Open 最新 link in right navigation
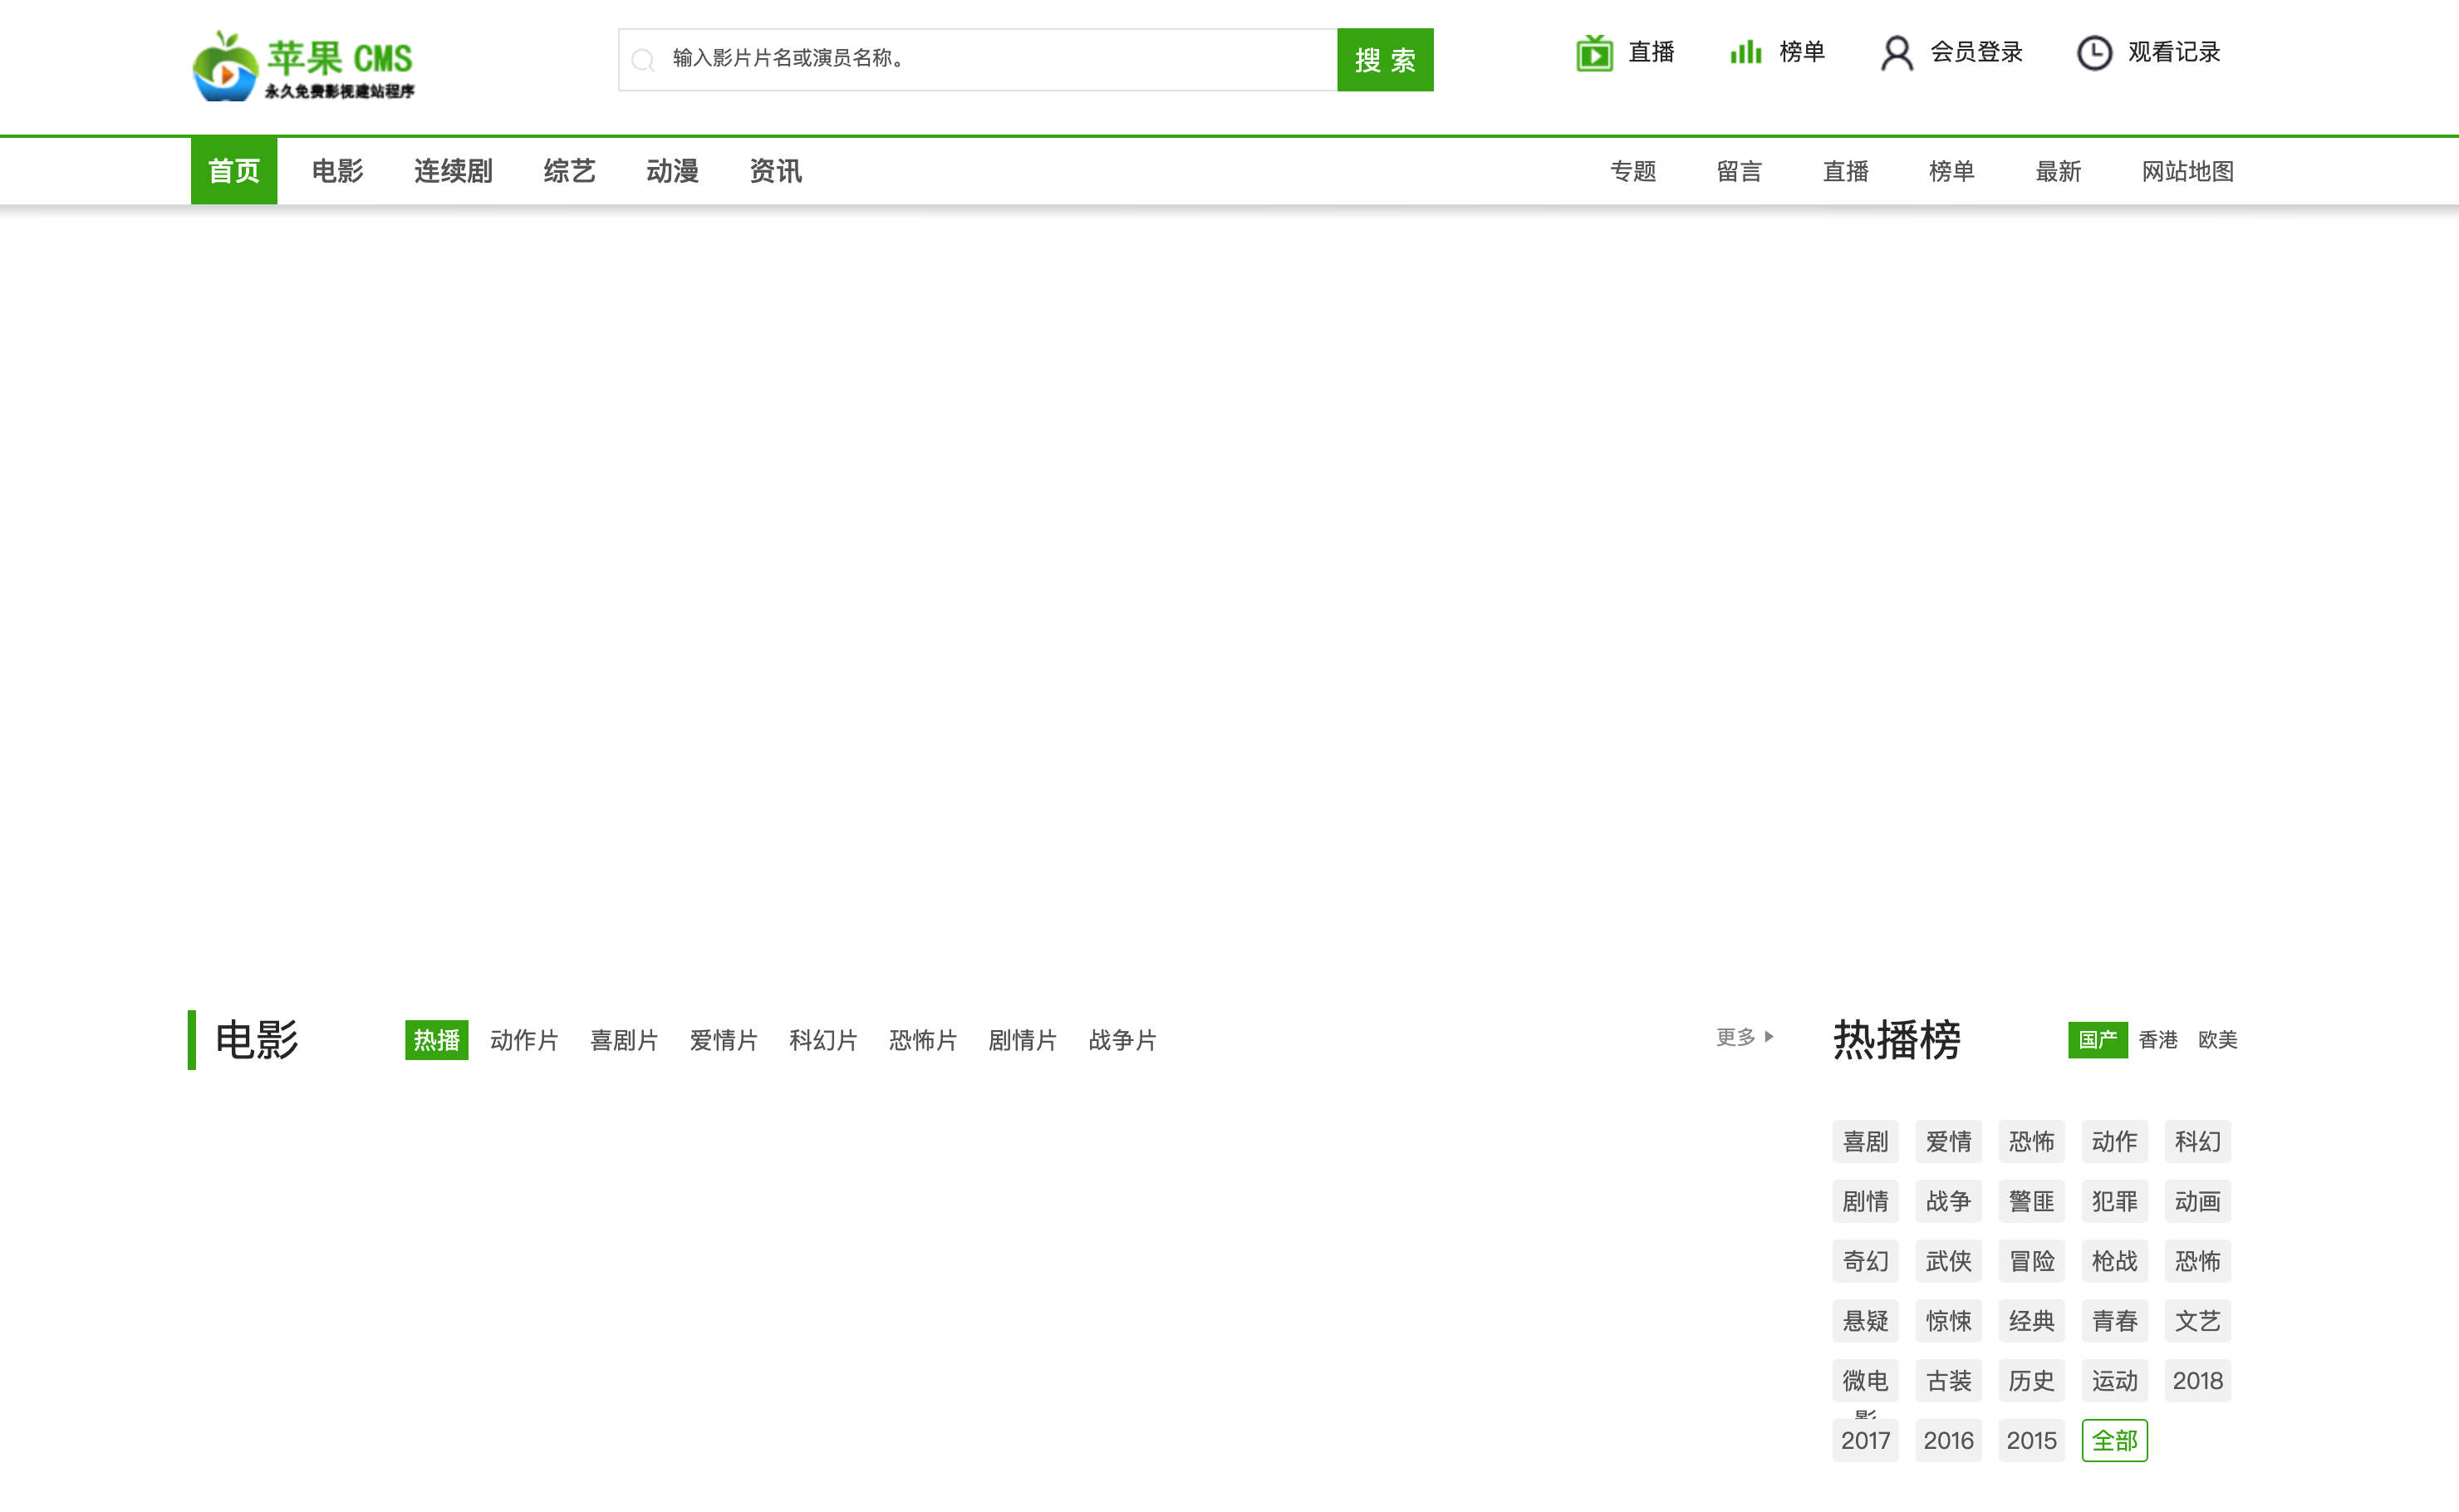The width and height of the screenshot is (2459, 1512). (x=2058, y=171)
